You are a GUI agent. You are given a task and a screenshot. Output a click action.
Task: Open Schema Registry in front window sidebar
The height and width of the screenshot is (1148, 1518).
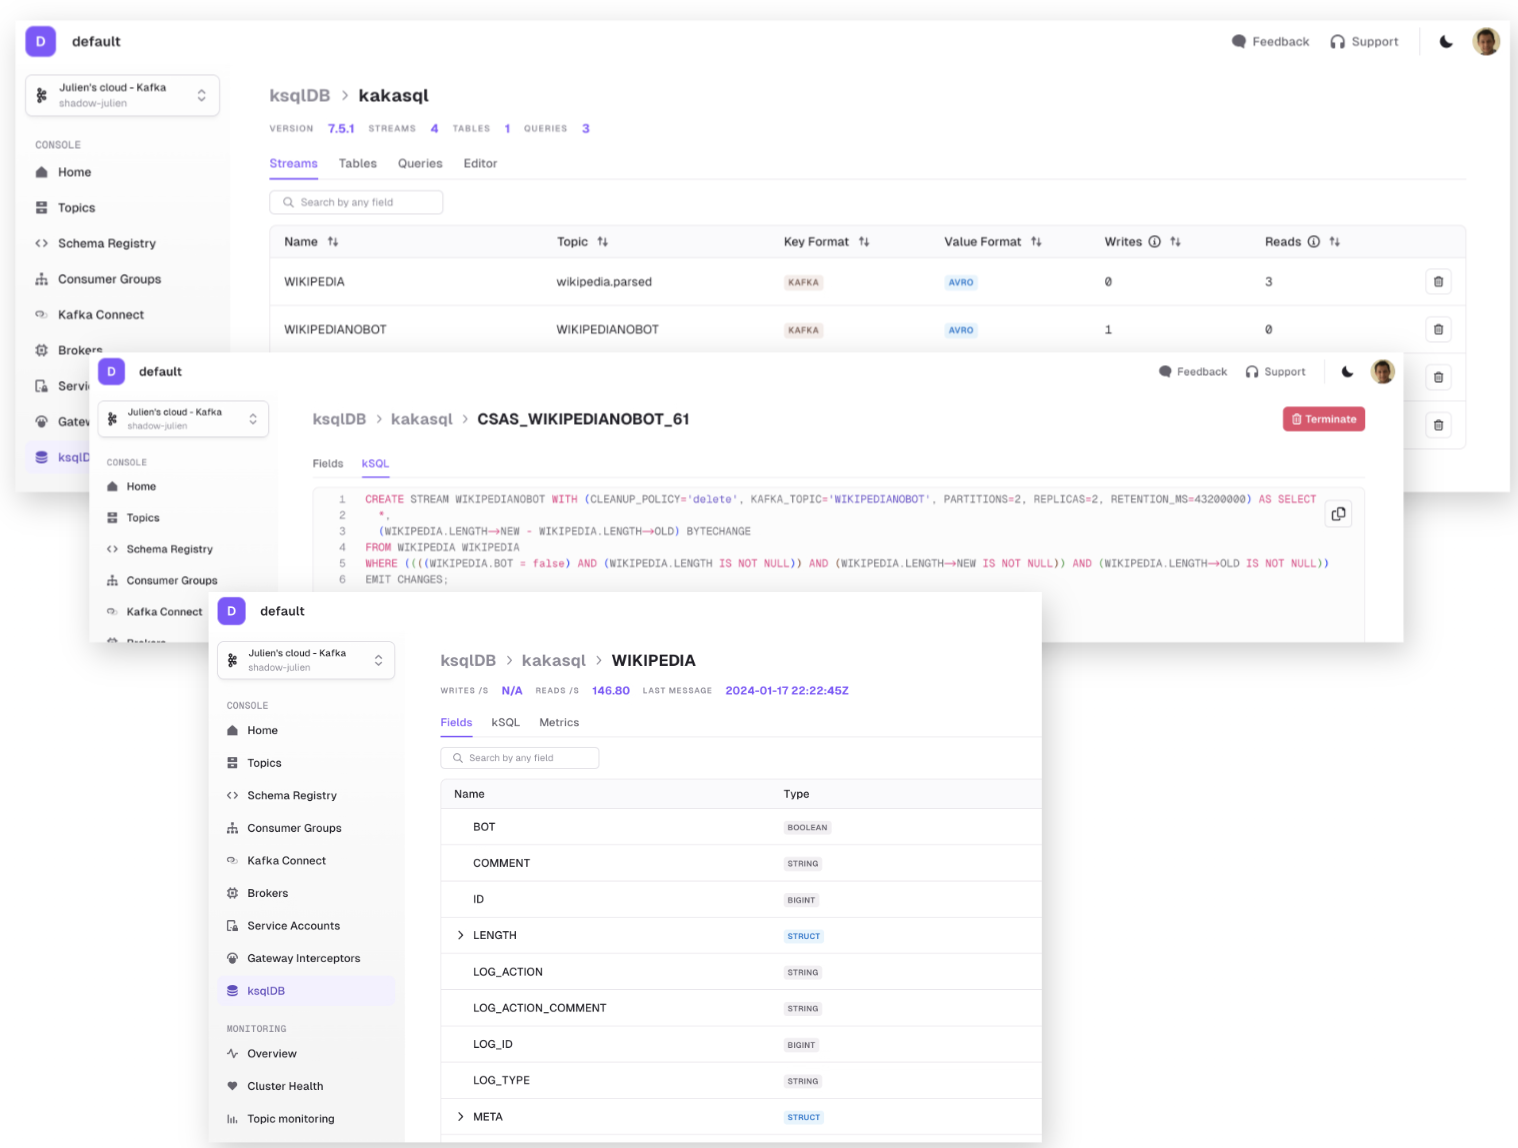pos(306,796)
